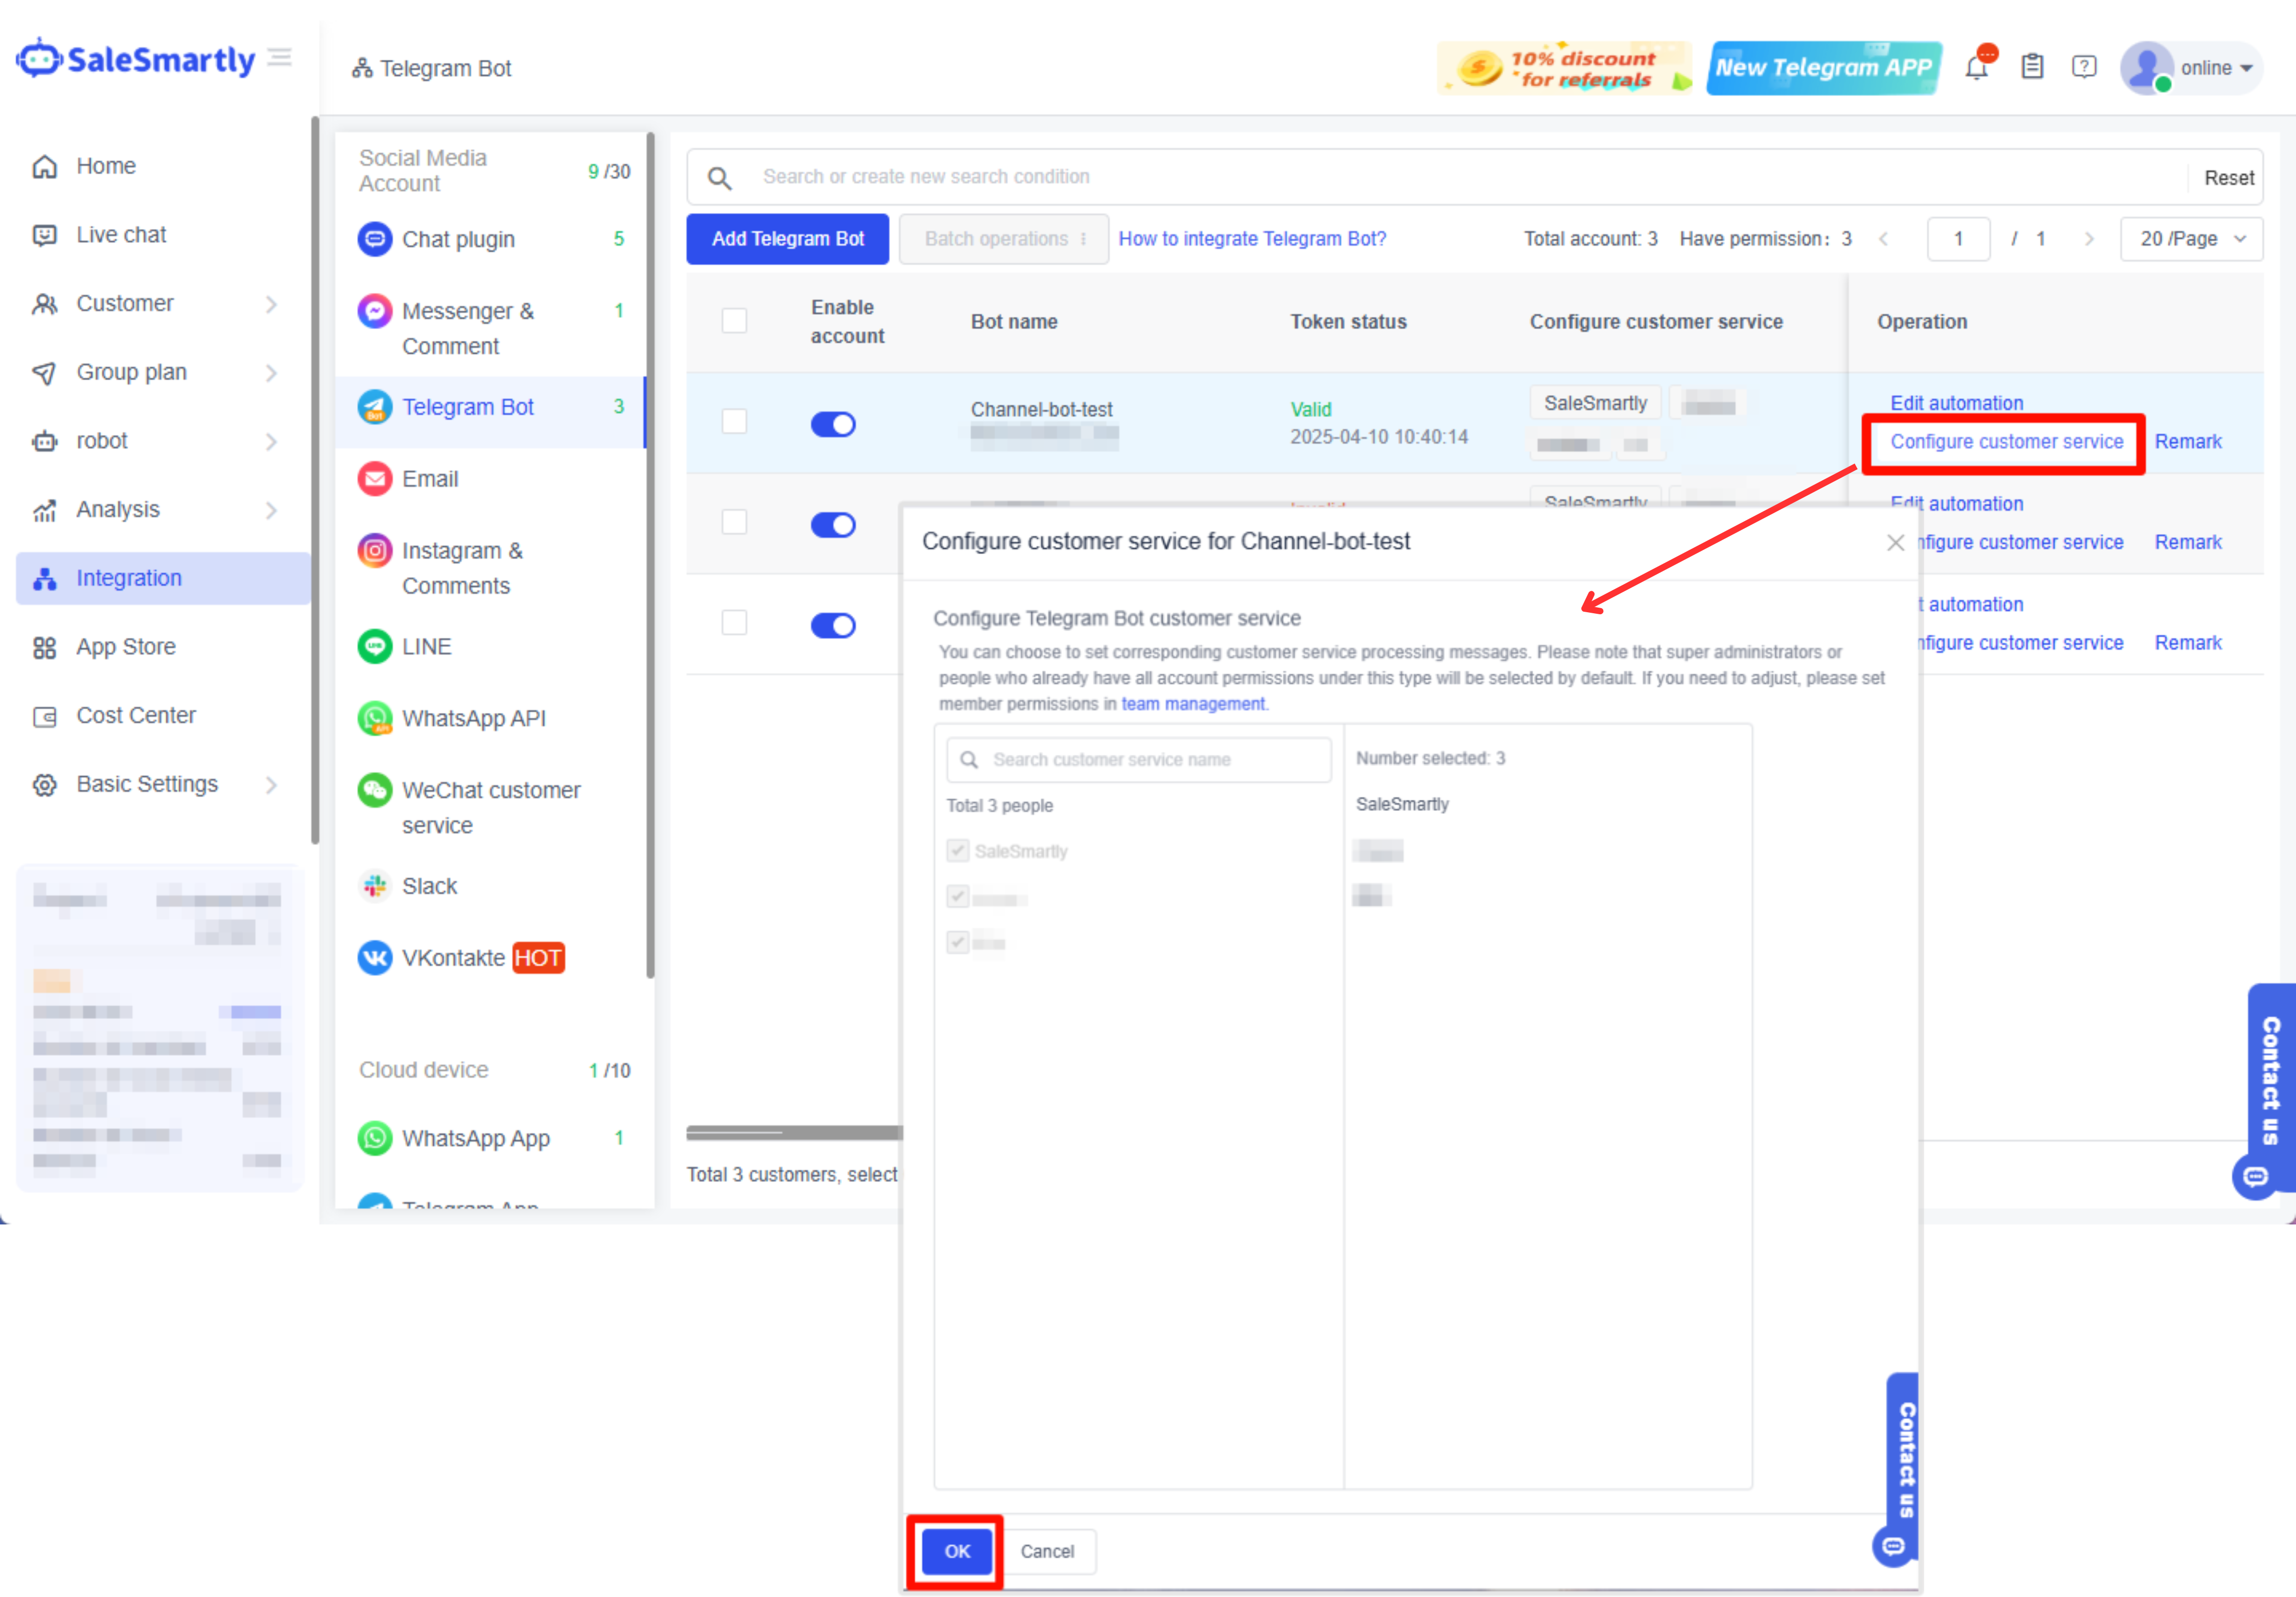Disable the Channel-bot-test account toggle
The width and height of the screenshot is (2296, 1597).
(832, 424)
